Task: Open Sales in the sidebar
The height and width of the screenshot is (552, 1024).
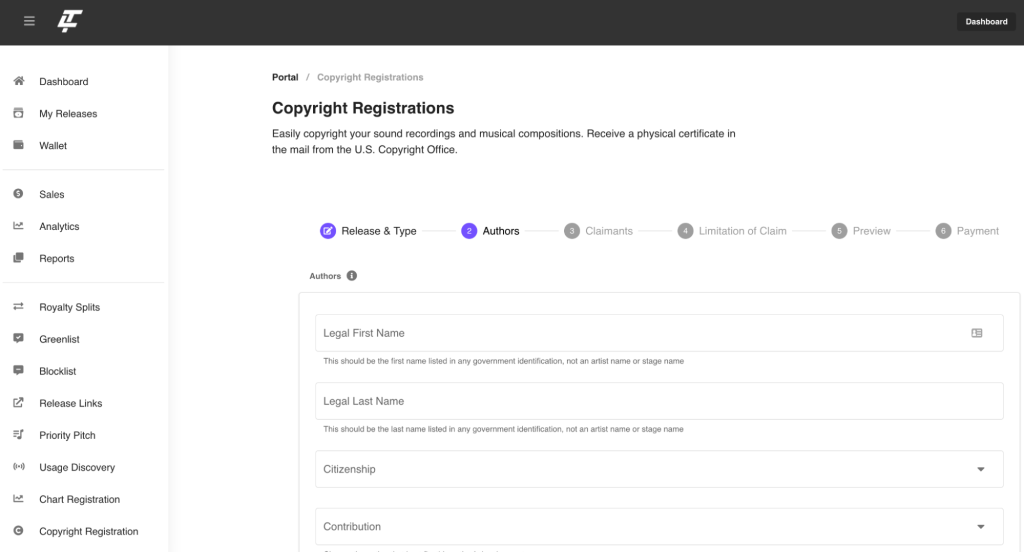Action: point(52,194)
